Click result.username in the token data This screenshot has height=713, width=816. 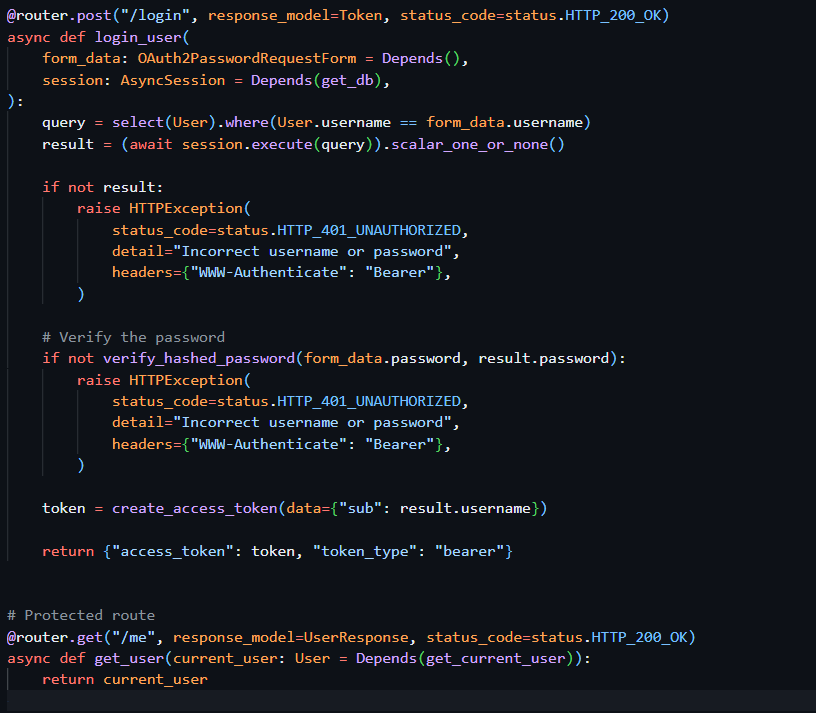[465, 508]
